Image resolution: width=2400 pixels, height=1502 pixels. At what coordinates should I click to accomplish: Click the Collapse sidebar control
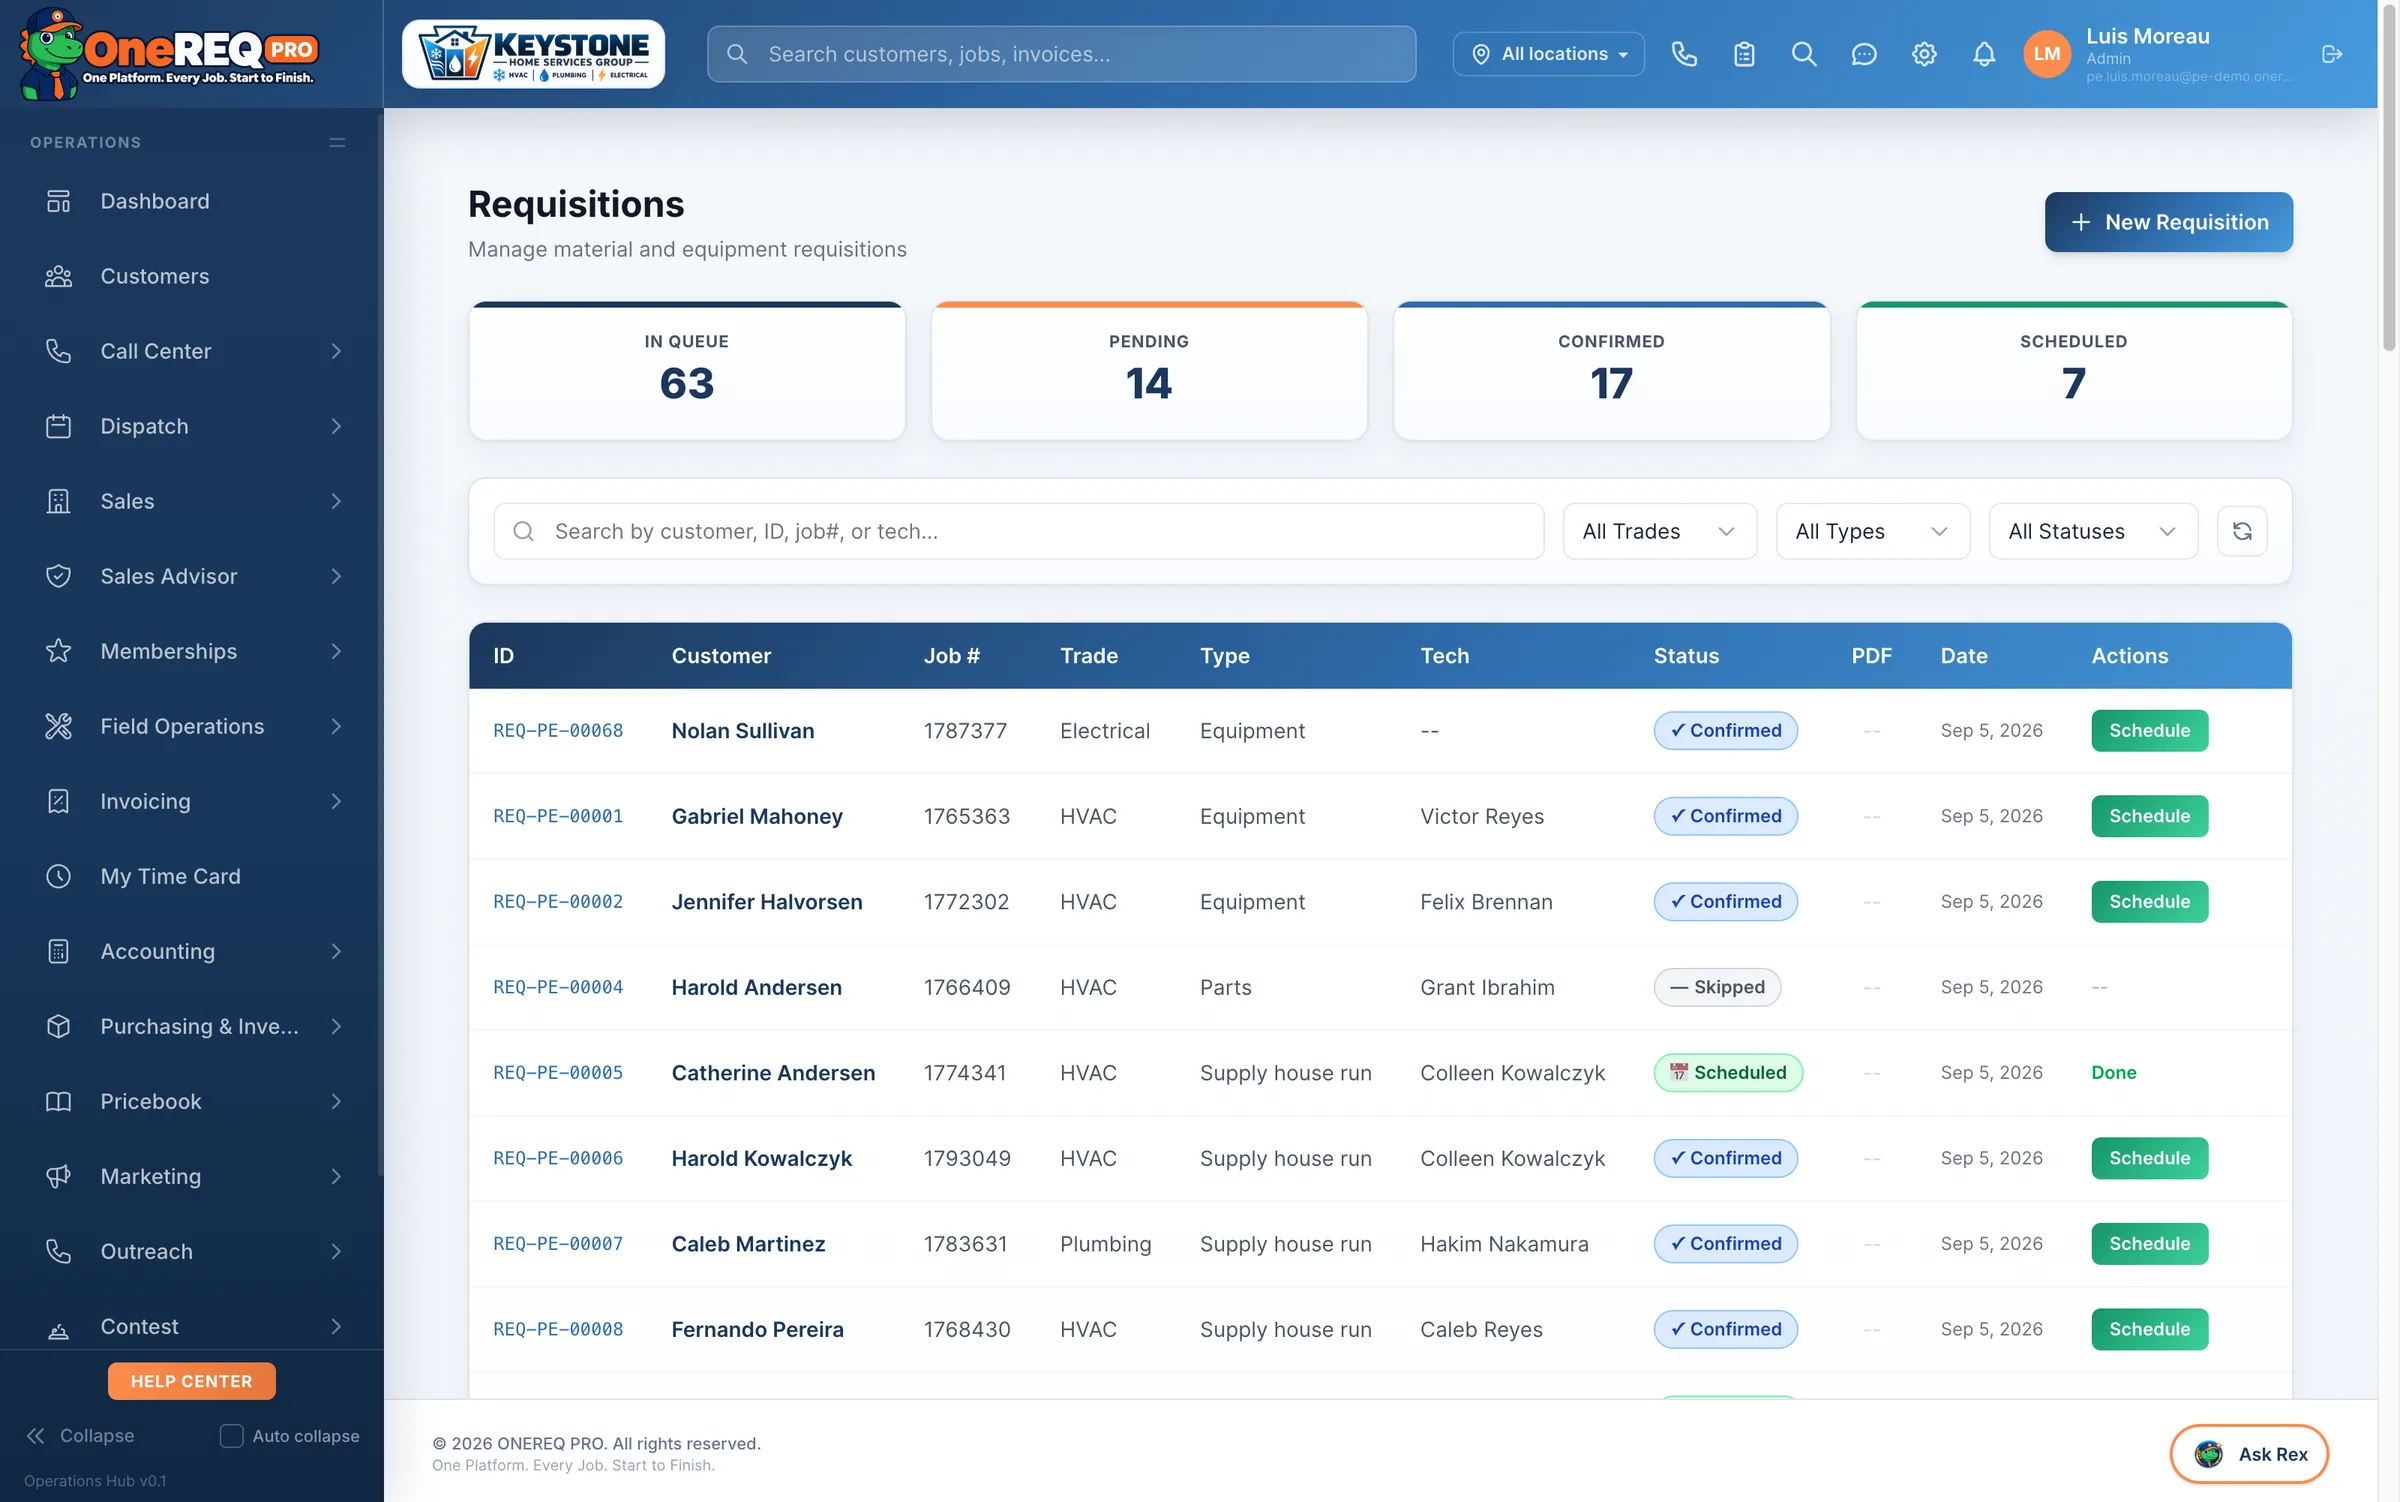[x=80, y=1435]
